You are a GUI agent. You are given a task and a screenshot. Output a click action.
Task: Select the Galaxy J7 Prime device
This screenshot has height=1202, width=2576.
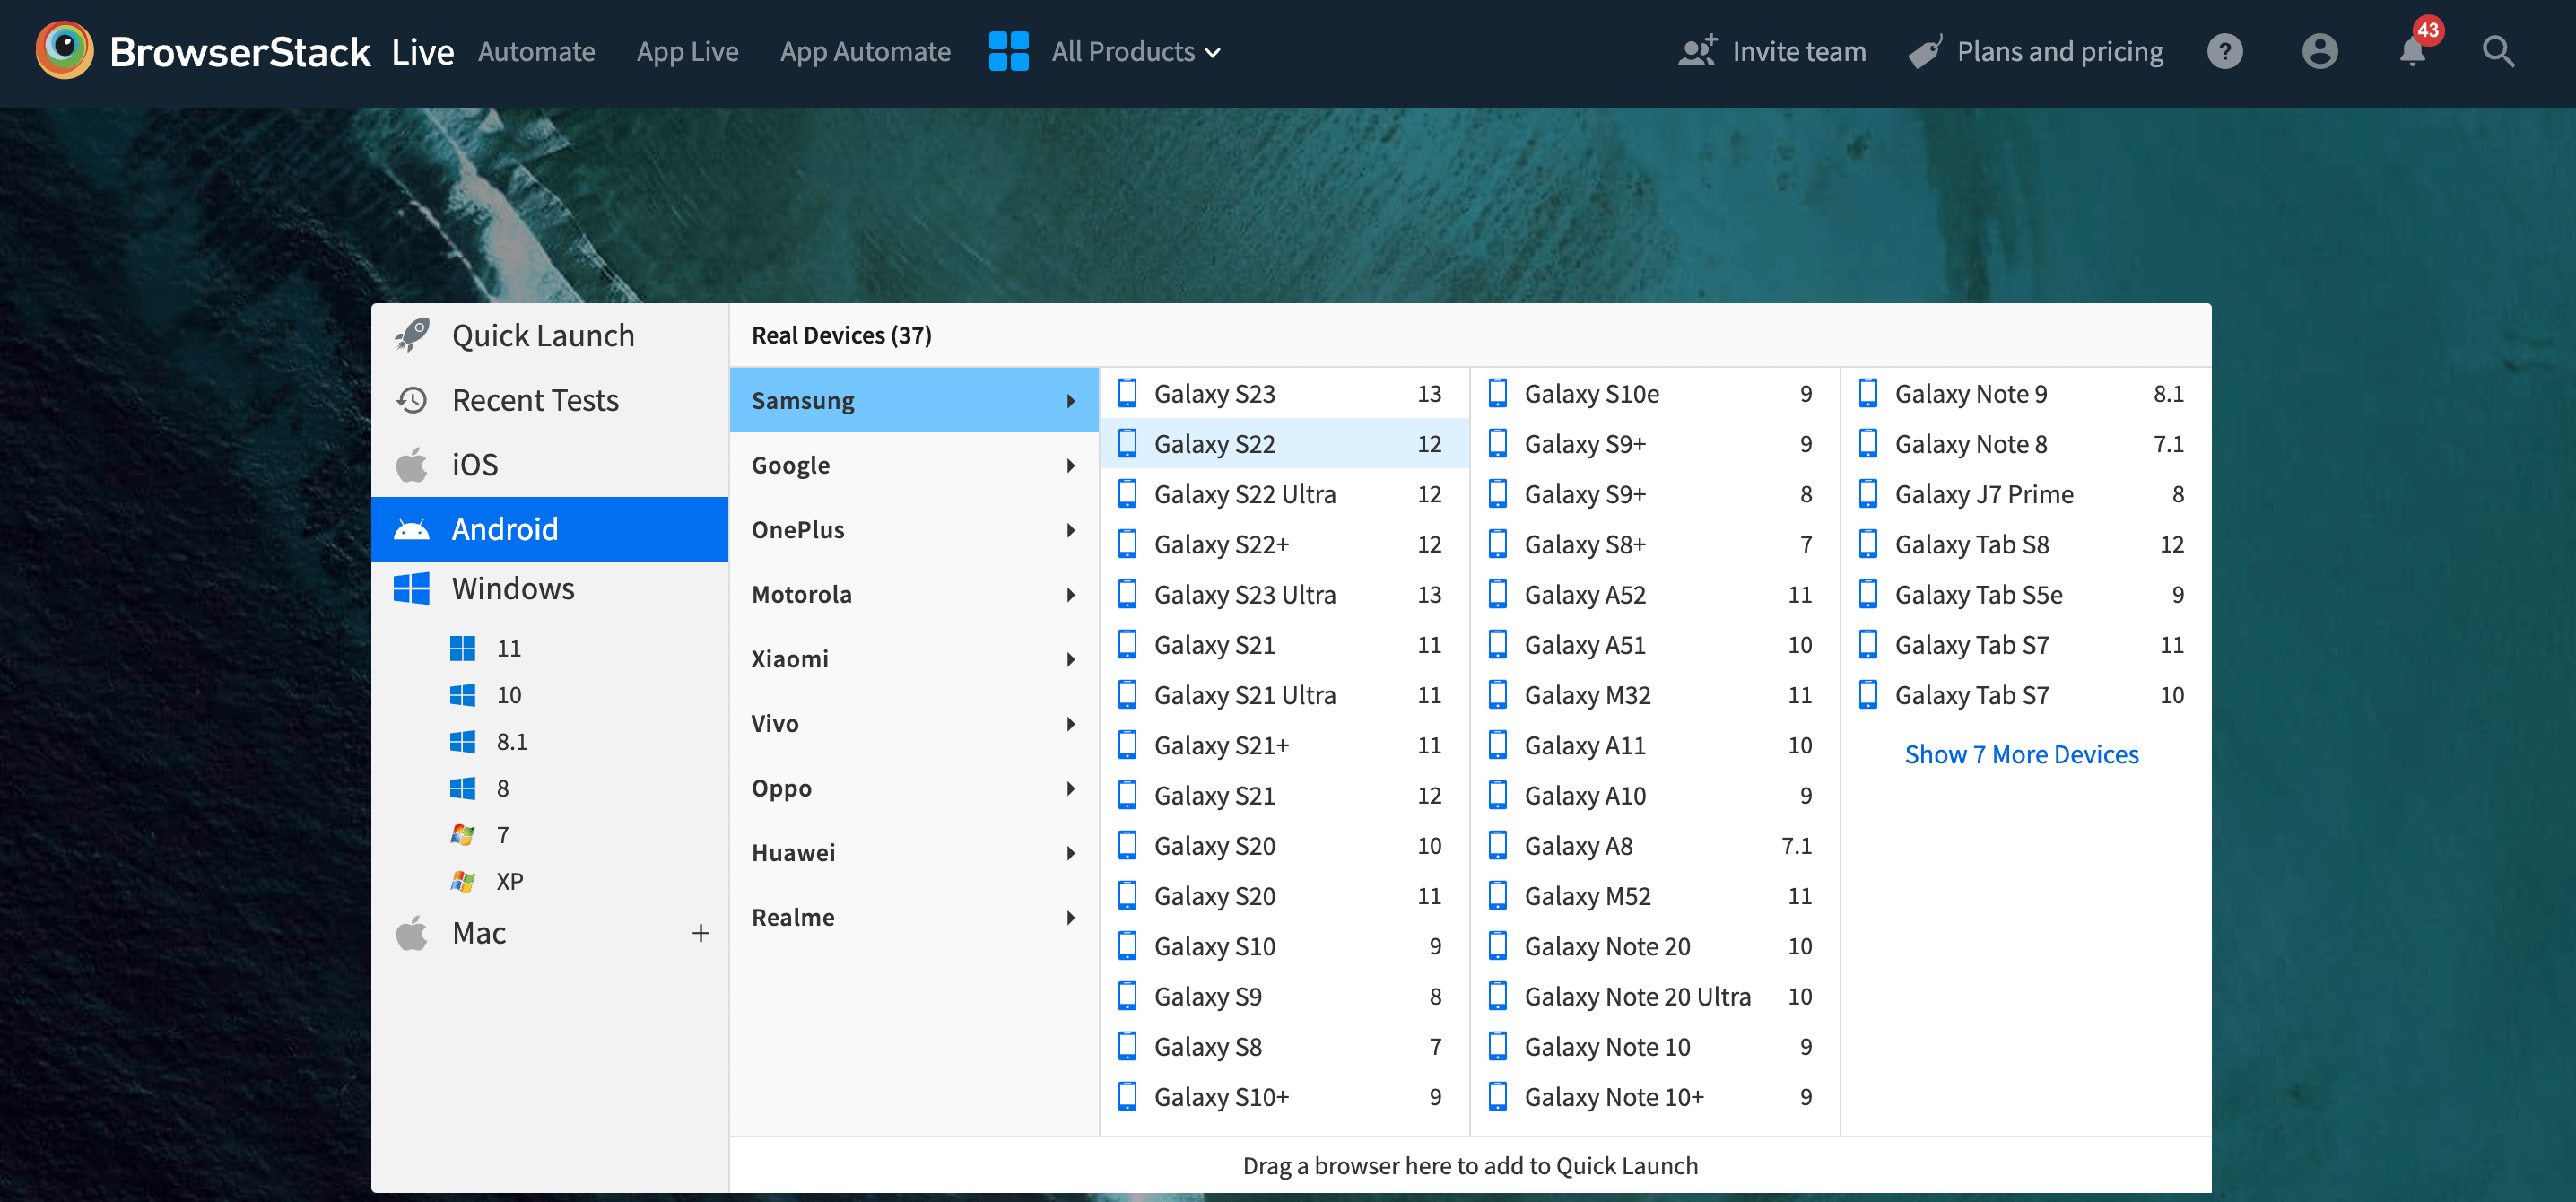(2025, 494)
